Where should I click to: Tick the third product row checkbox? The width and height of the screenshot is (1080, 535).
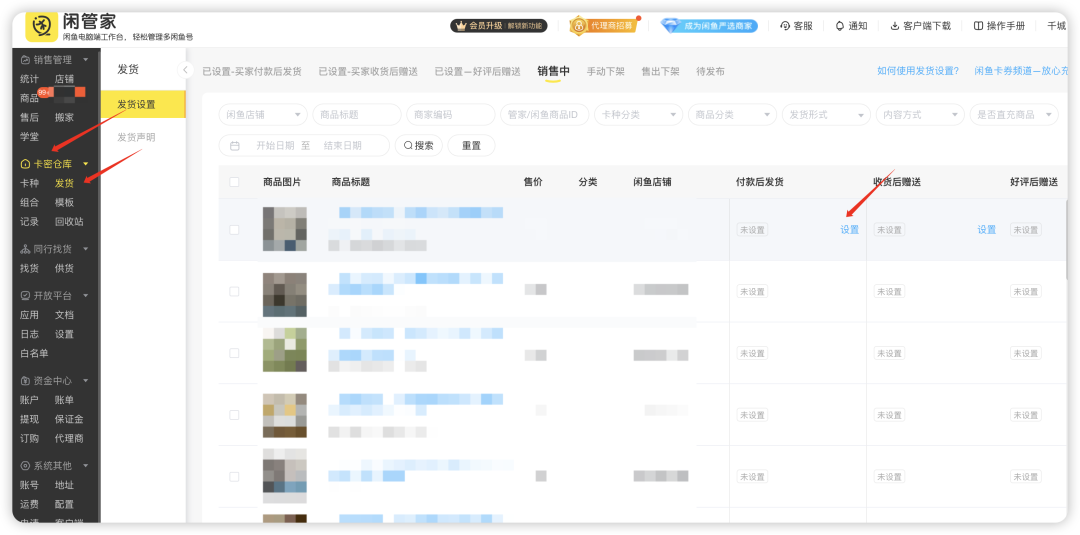point(234,353)
